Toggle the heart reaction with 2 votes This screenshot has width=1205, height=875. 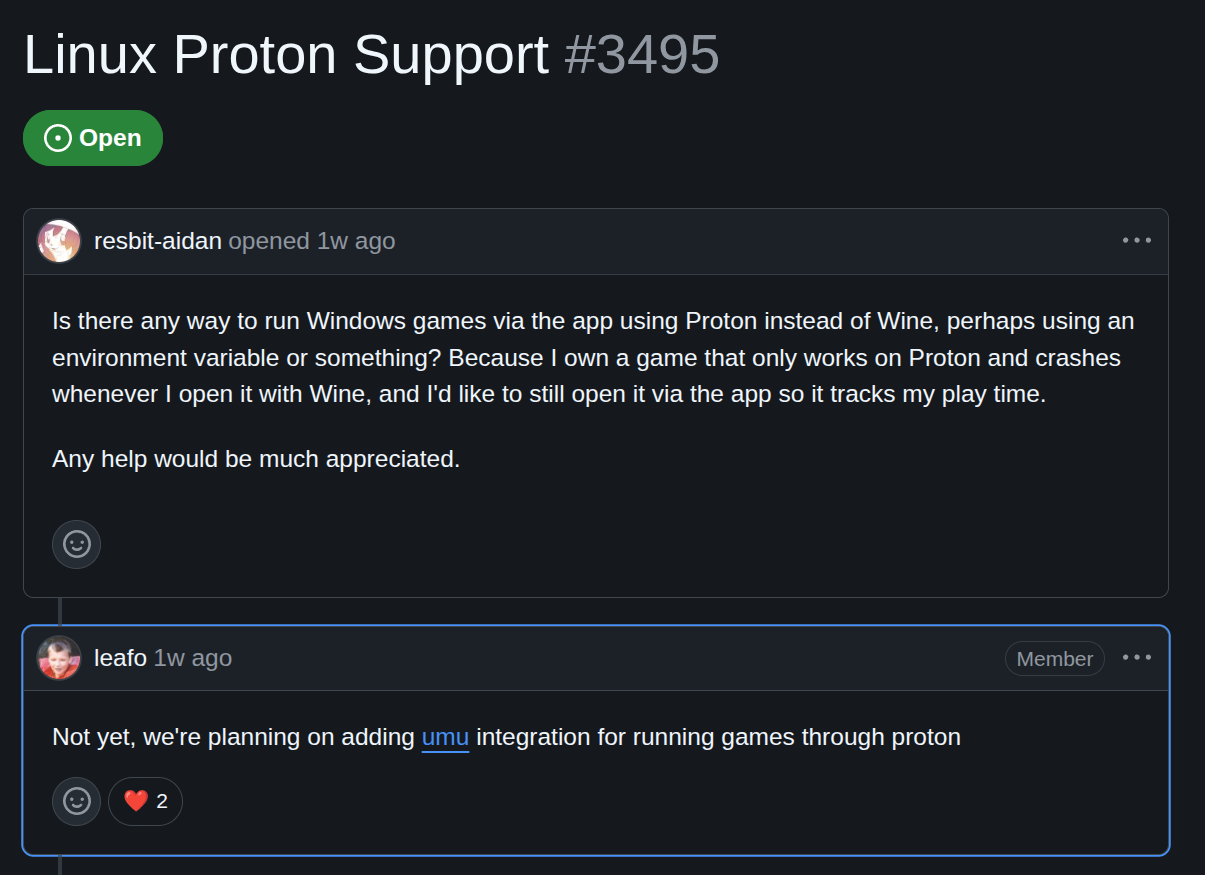pos(145,801)
